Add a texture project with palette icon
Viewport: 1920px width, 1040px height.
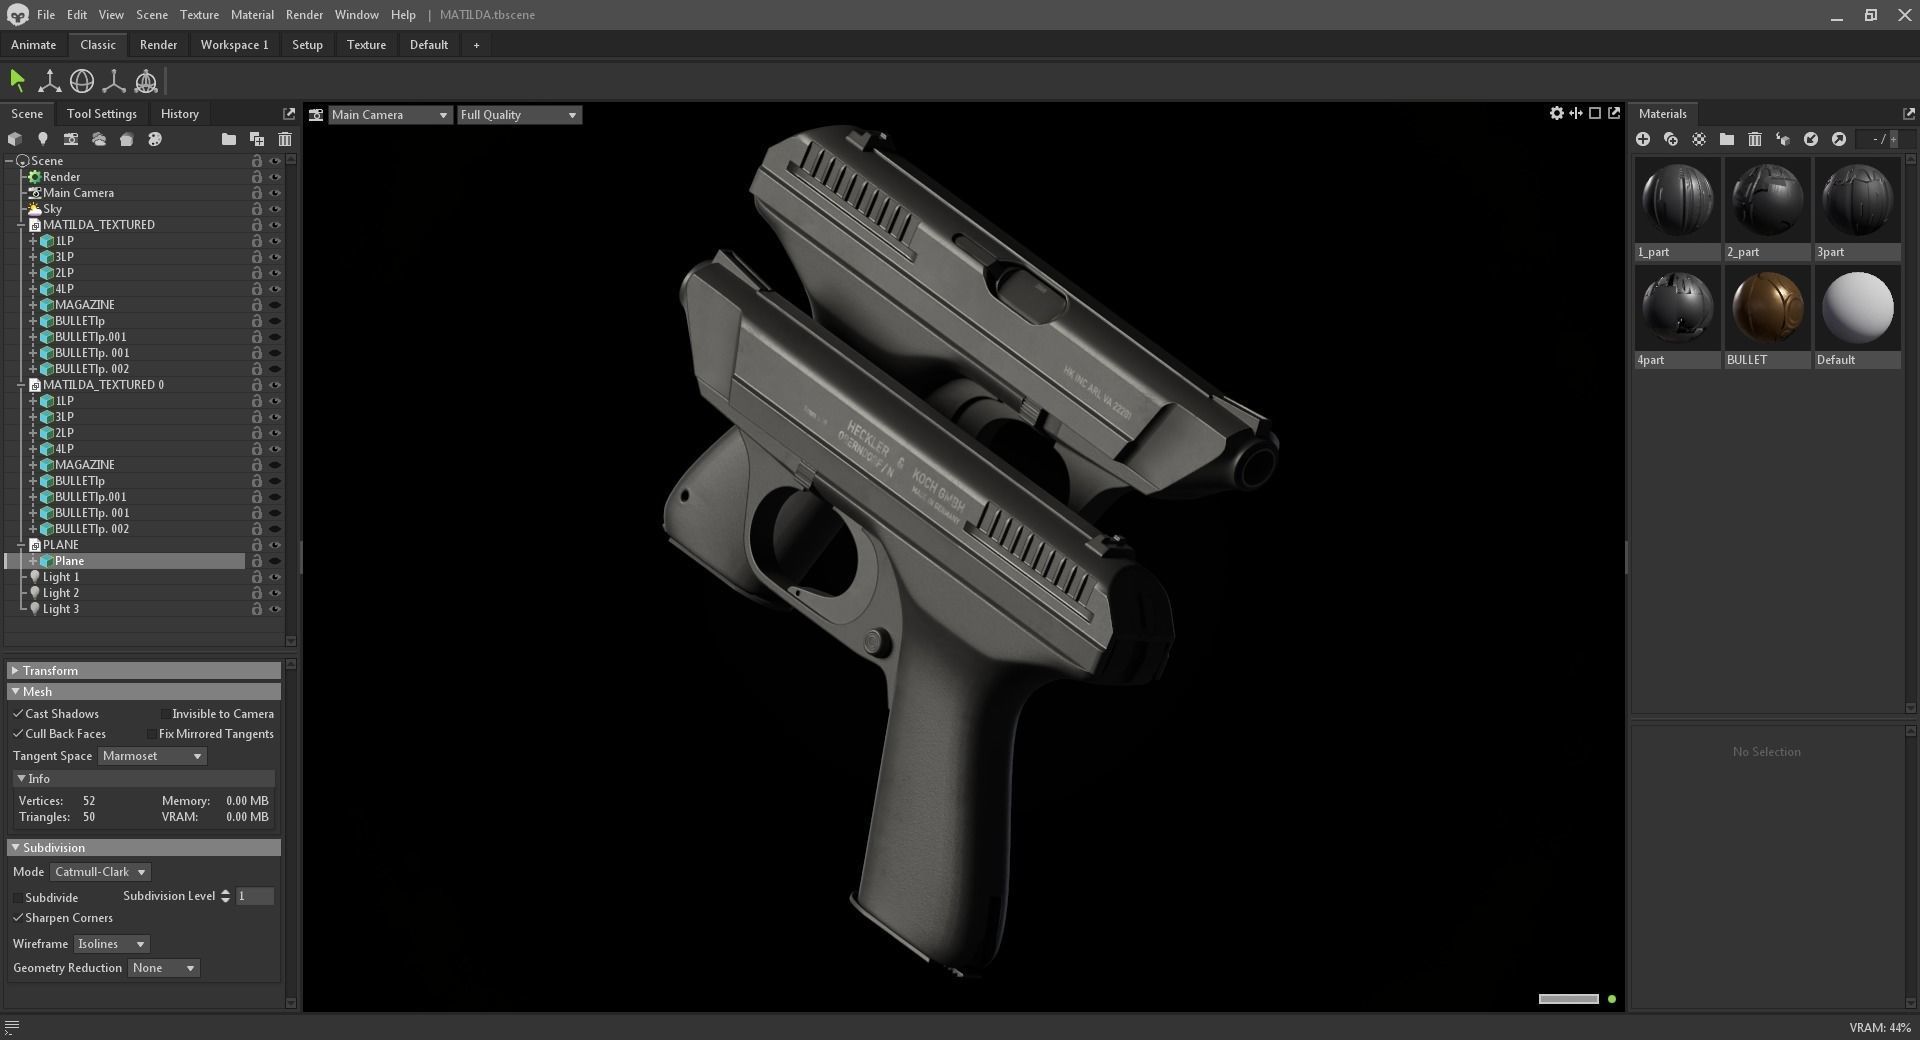click(x=155, y=139)
